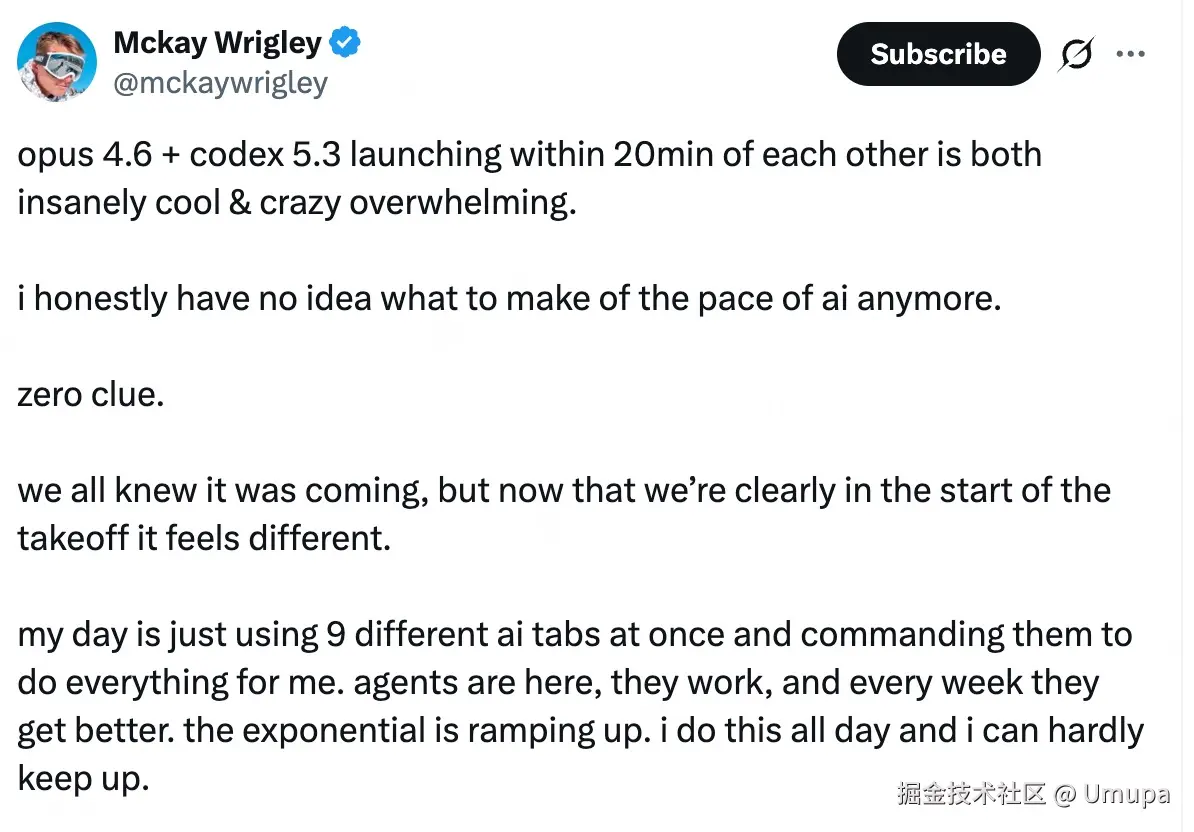Image resolution: width=1194 pixels, height=832 pixels.
Task: Click the Mckay Wrigley display name
Action: (217, 43)
